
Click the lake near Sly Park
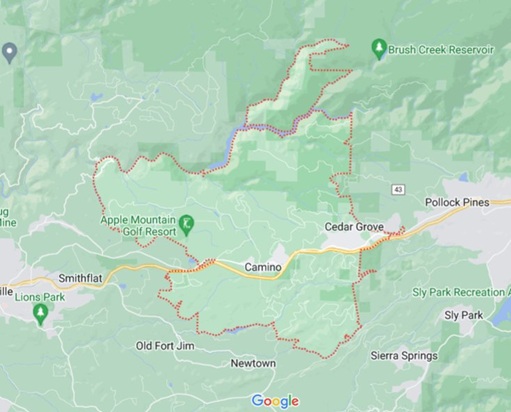click(502, 312)
